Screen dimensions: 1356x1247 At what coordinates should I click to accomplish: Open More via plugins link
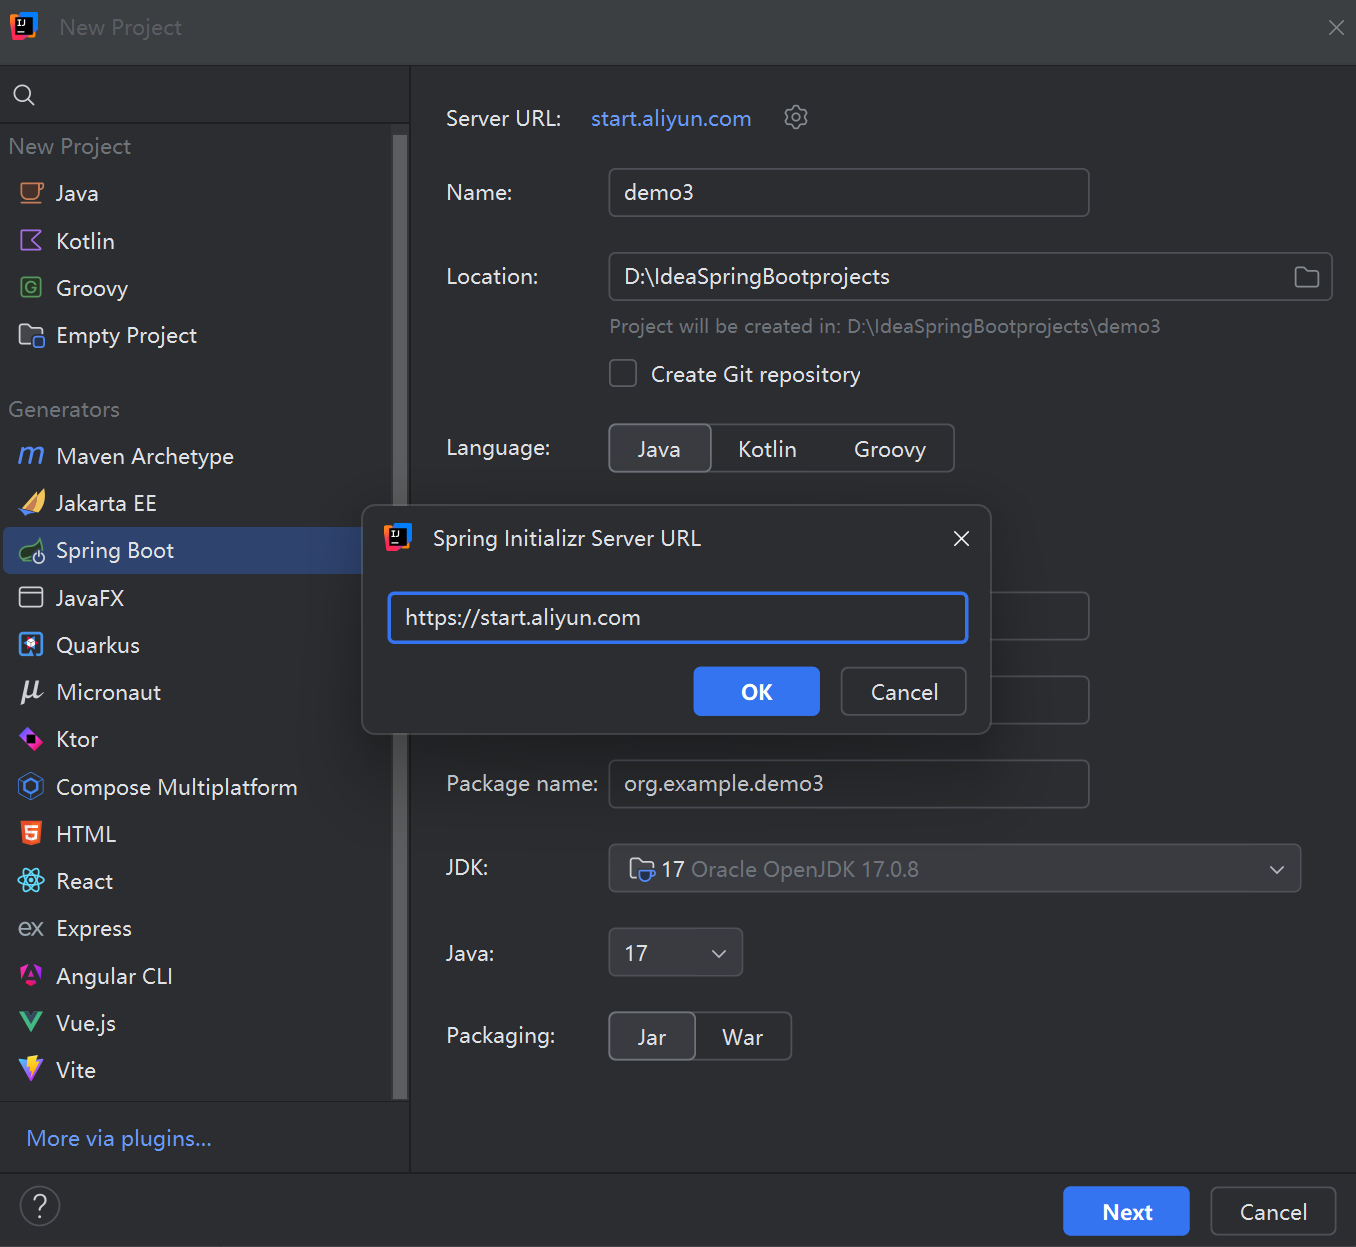[x=119, y=1138]
